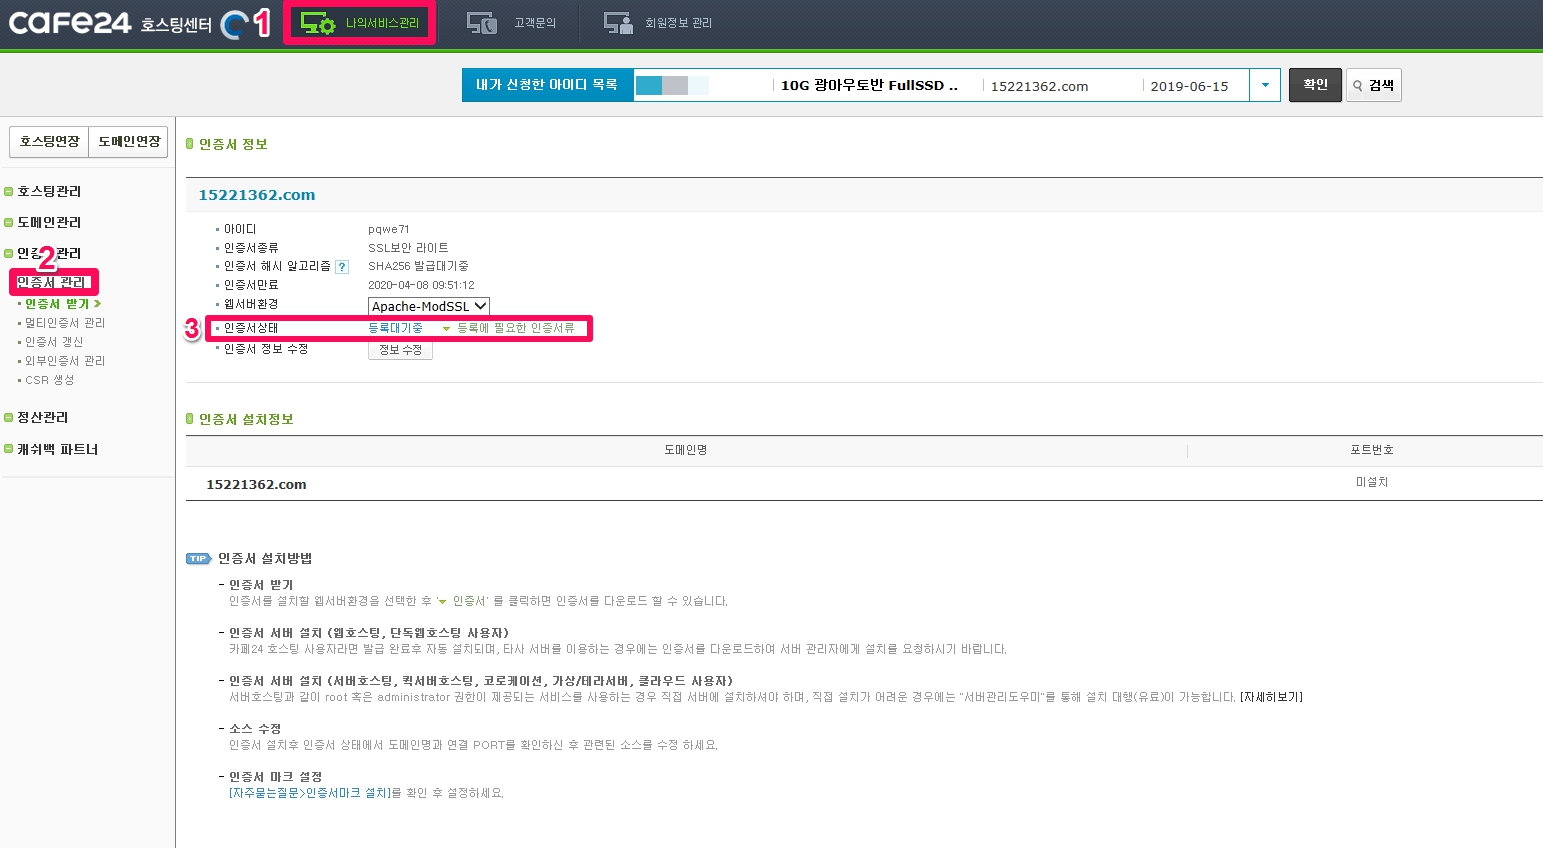This screenshot has height=848, width=1543.
Task: Click the 정보 수정 button
Action: click(400, 350)
